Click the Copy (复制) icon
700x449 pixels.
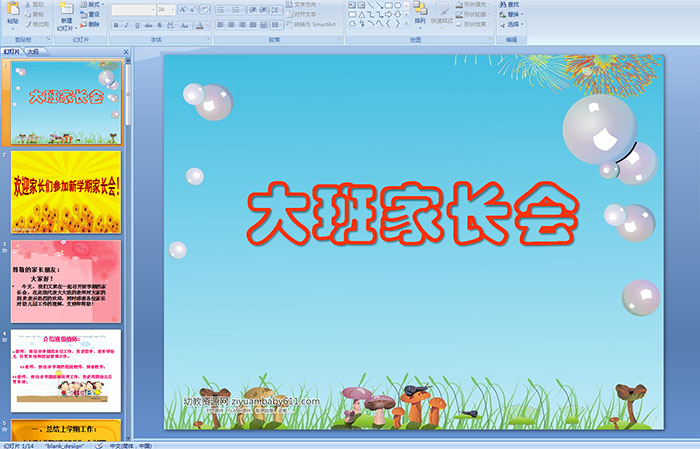[x=29, y=14]
